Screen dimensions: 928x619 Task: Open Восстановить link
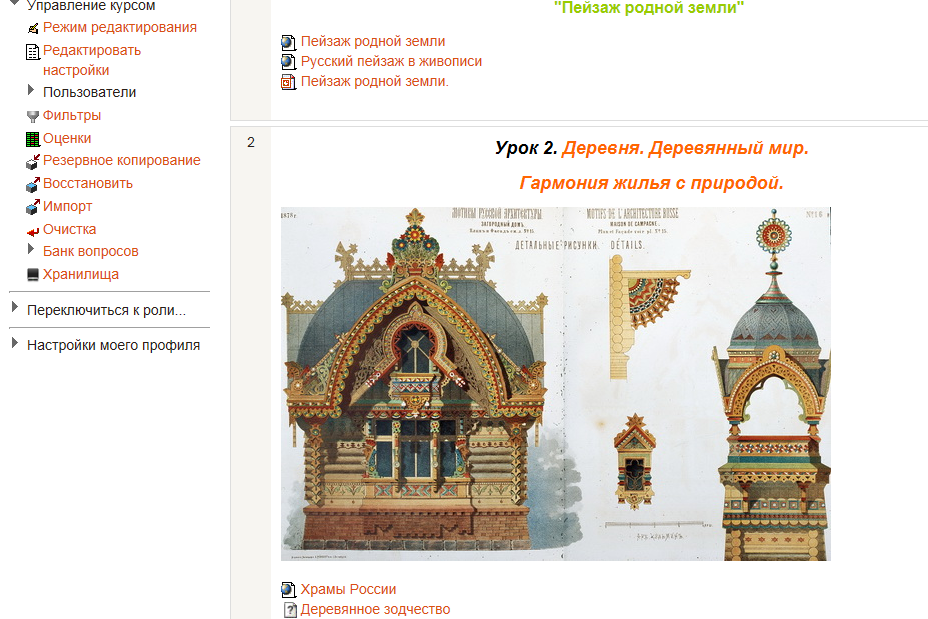point(88,183)
